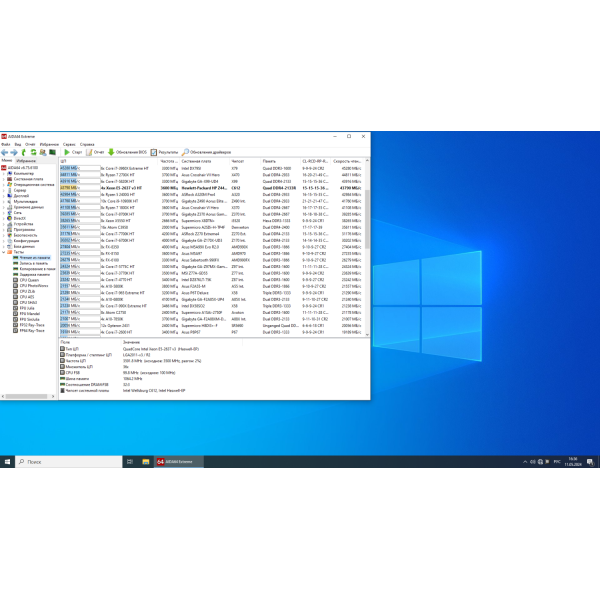Select the CPU PhotoWorxx benchmark icon

pyautogui.click(x=16, y=286)
